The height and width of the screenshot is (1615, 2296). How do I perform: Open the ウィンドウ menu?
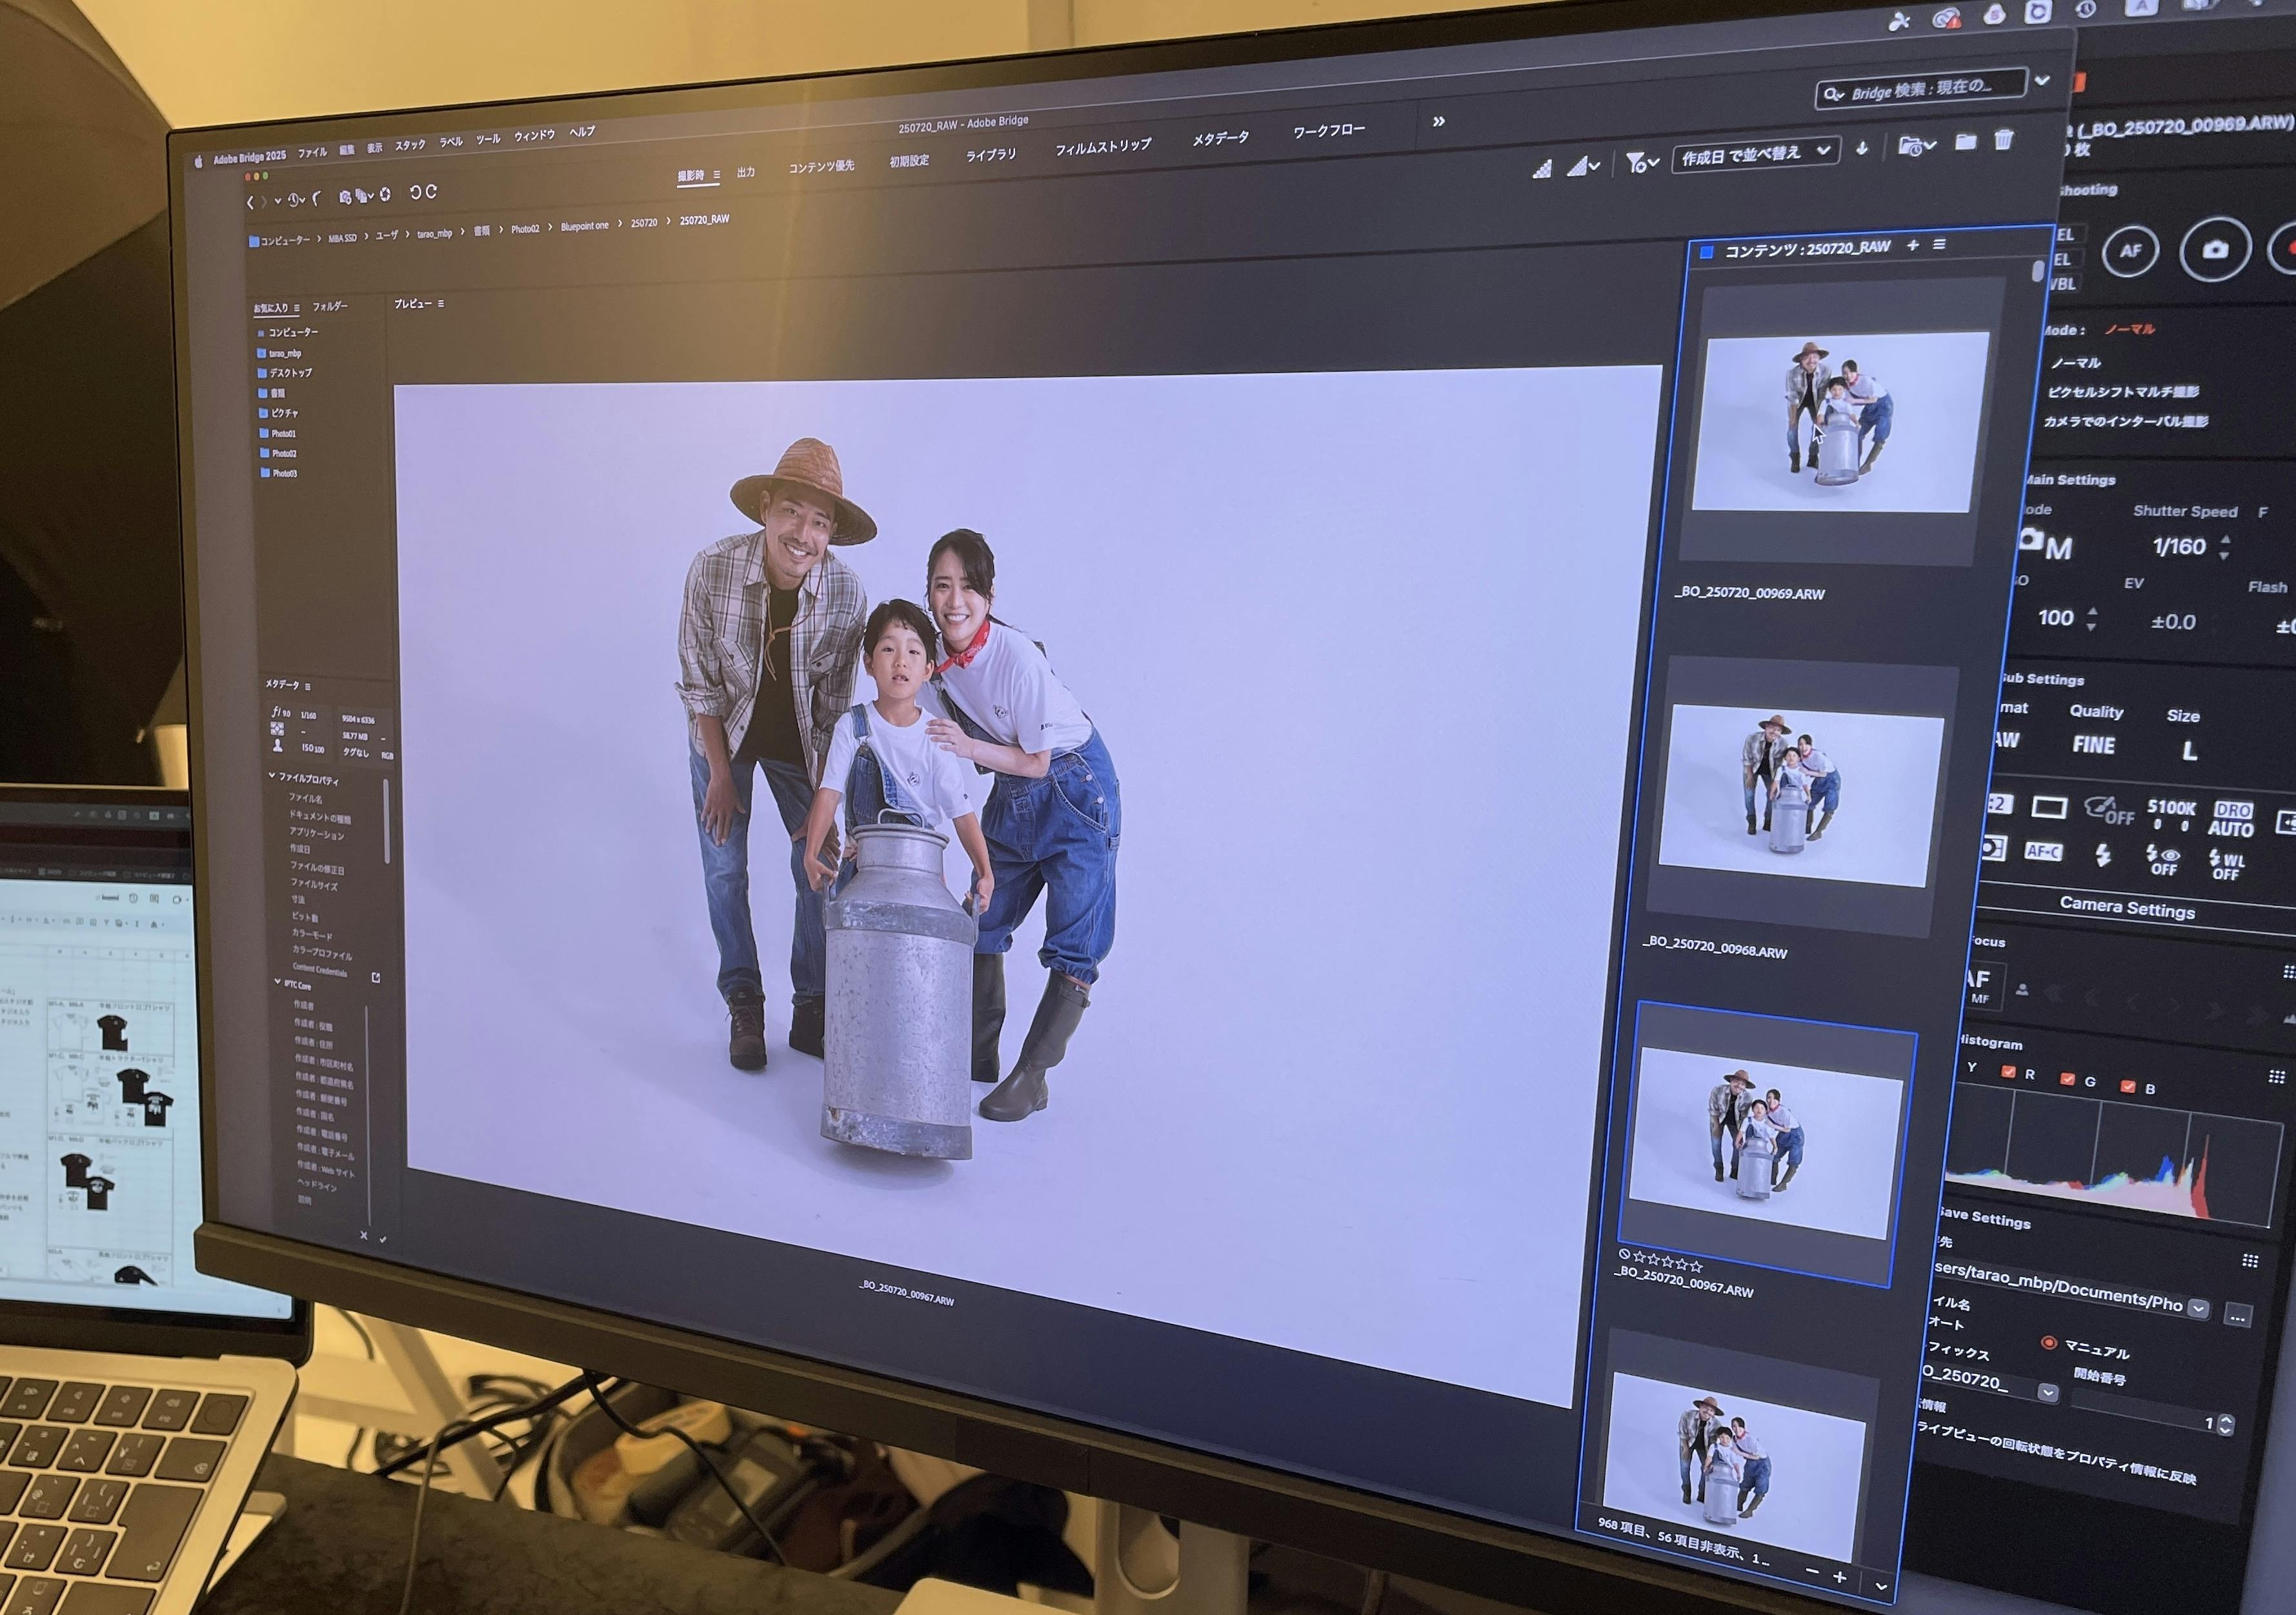[x=534, y=136]
